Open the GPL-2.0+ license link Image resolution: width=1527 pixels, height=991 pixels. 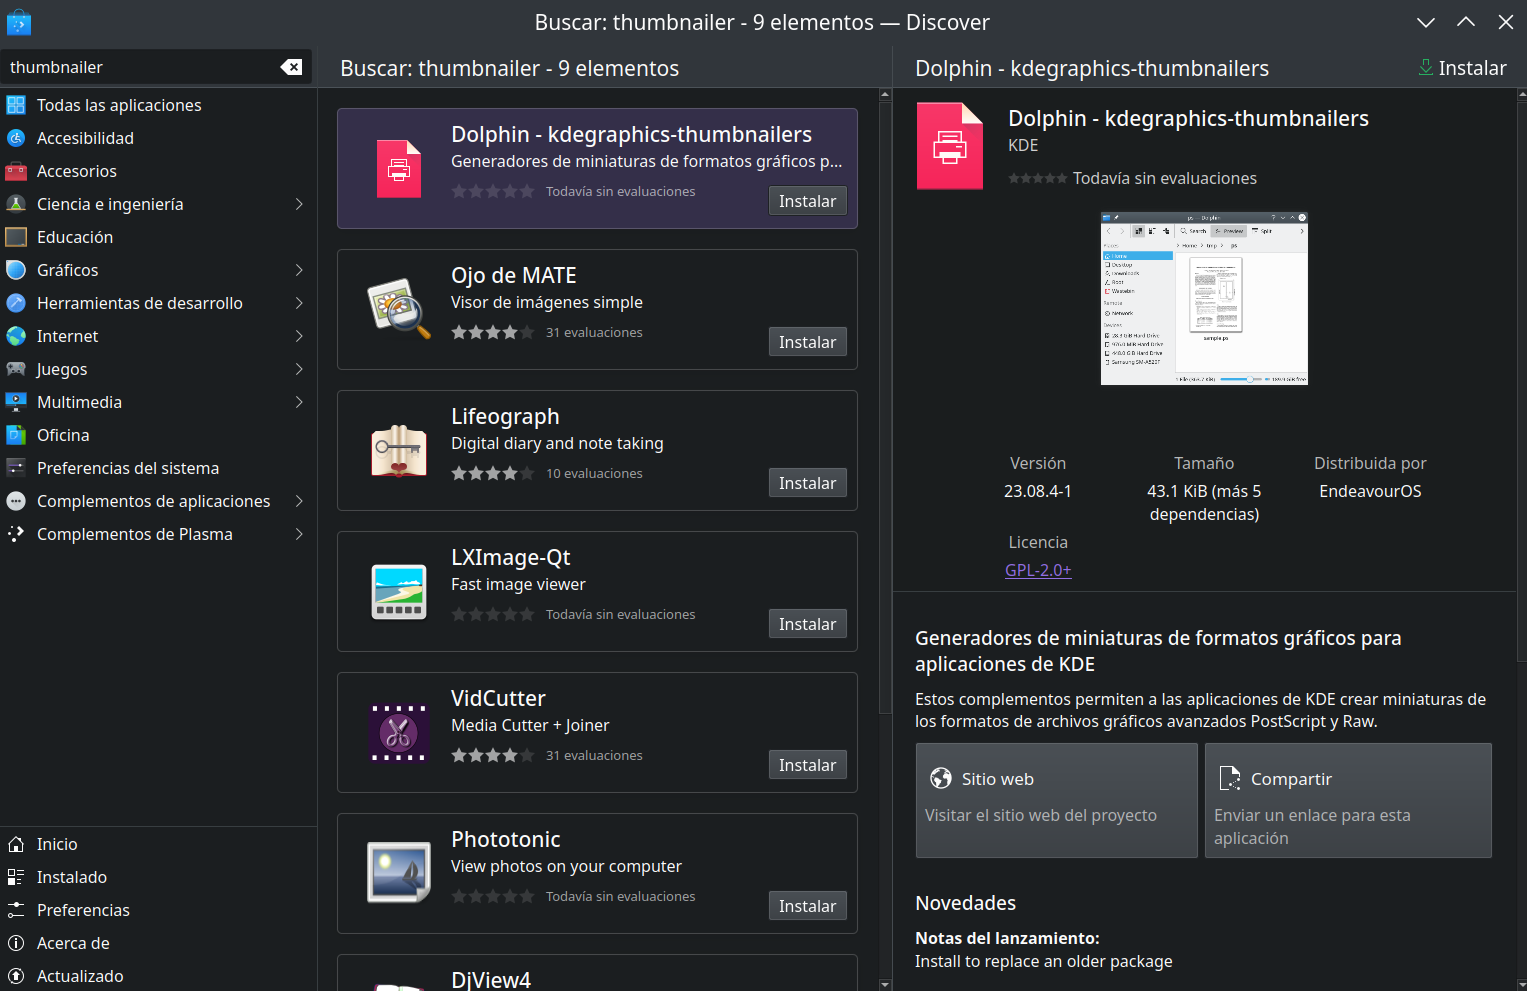coord(1038,570)
